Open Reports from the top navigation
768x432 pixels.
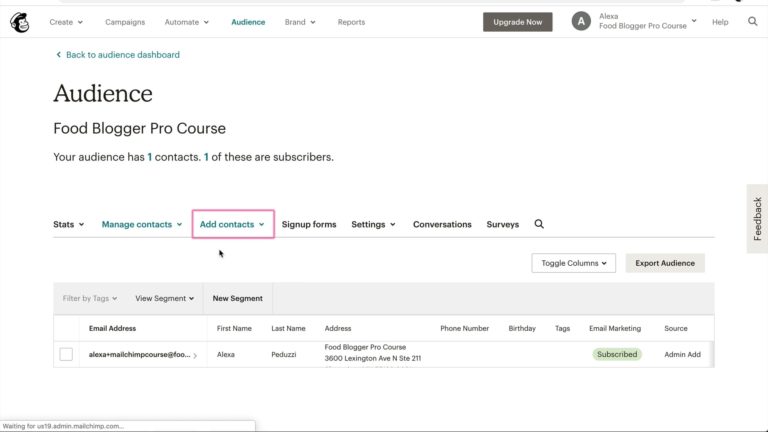tap(351, 22)
